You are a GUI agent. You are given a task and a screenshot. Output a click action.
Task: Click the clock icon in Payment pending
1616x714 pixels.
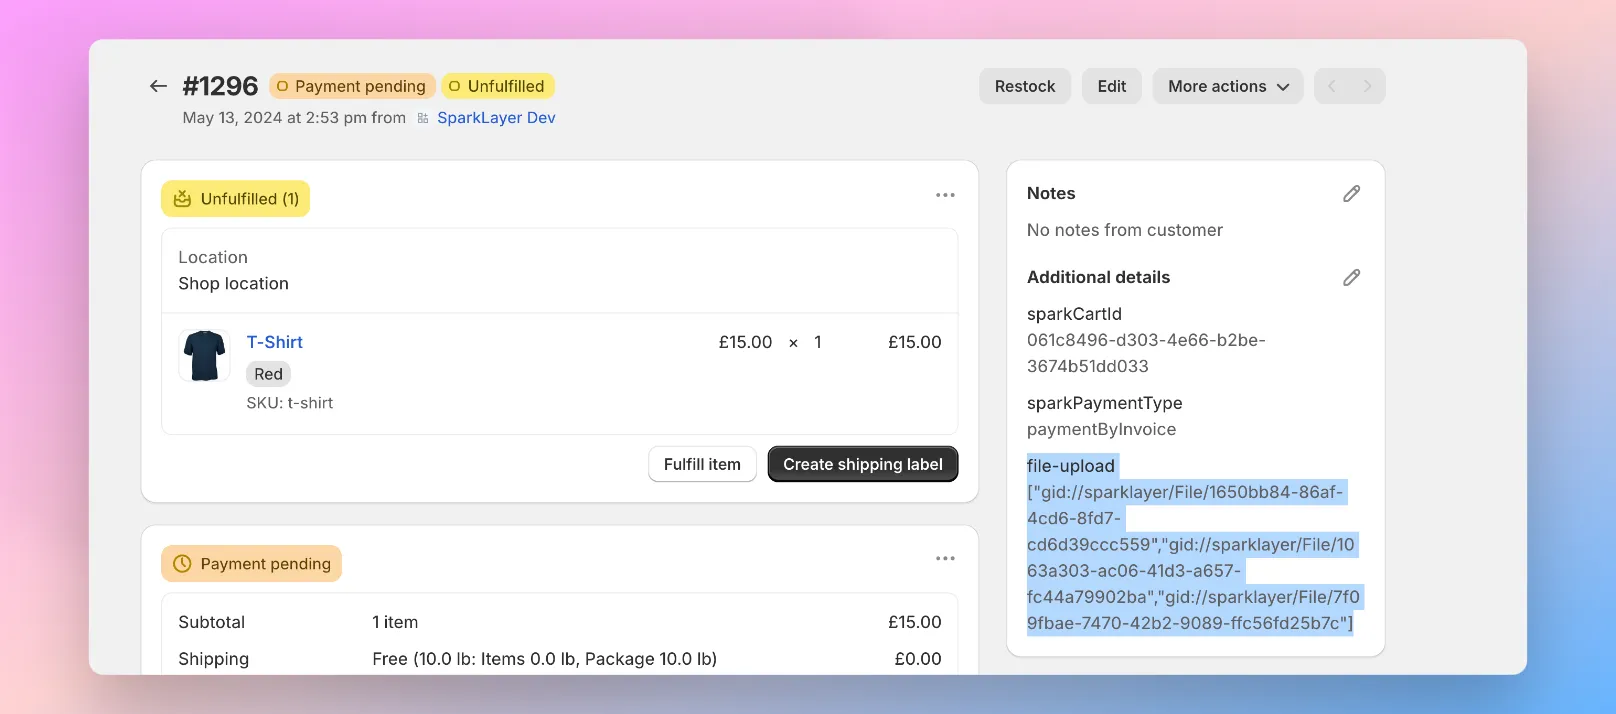pos(182,564)
